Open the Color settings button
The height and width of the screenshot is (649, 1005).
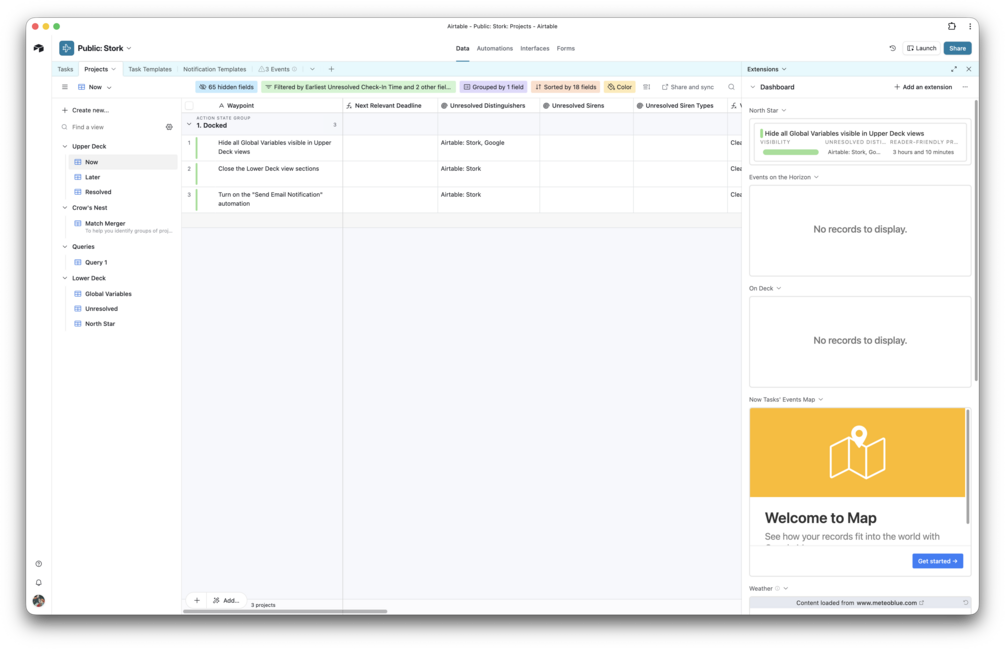tap(620, 87)
